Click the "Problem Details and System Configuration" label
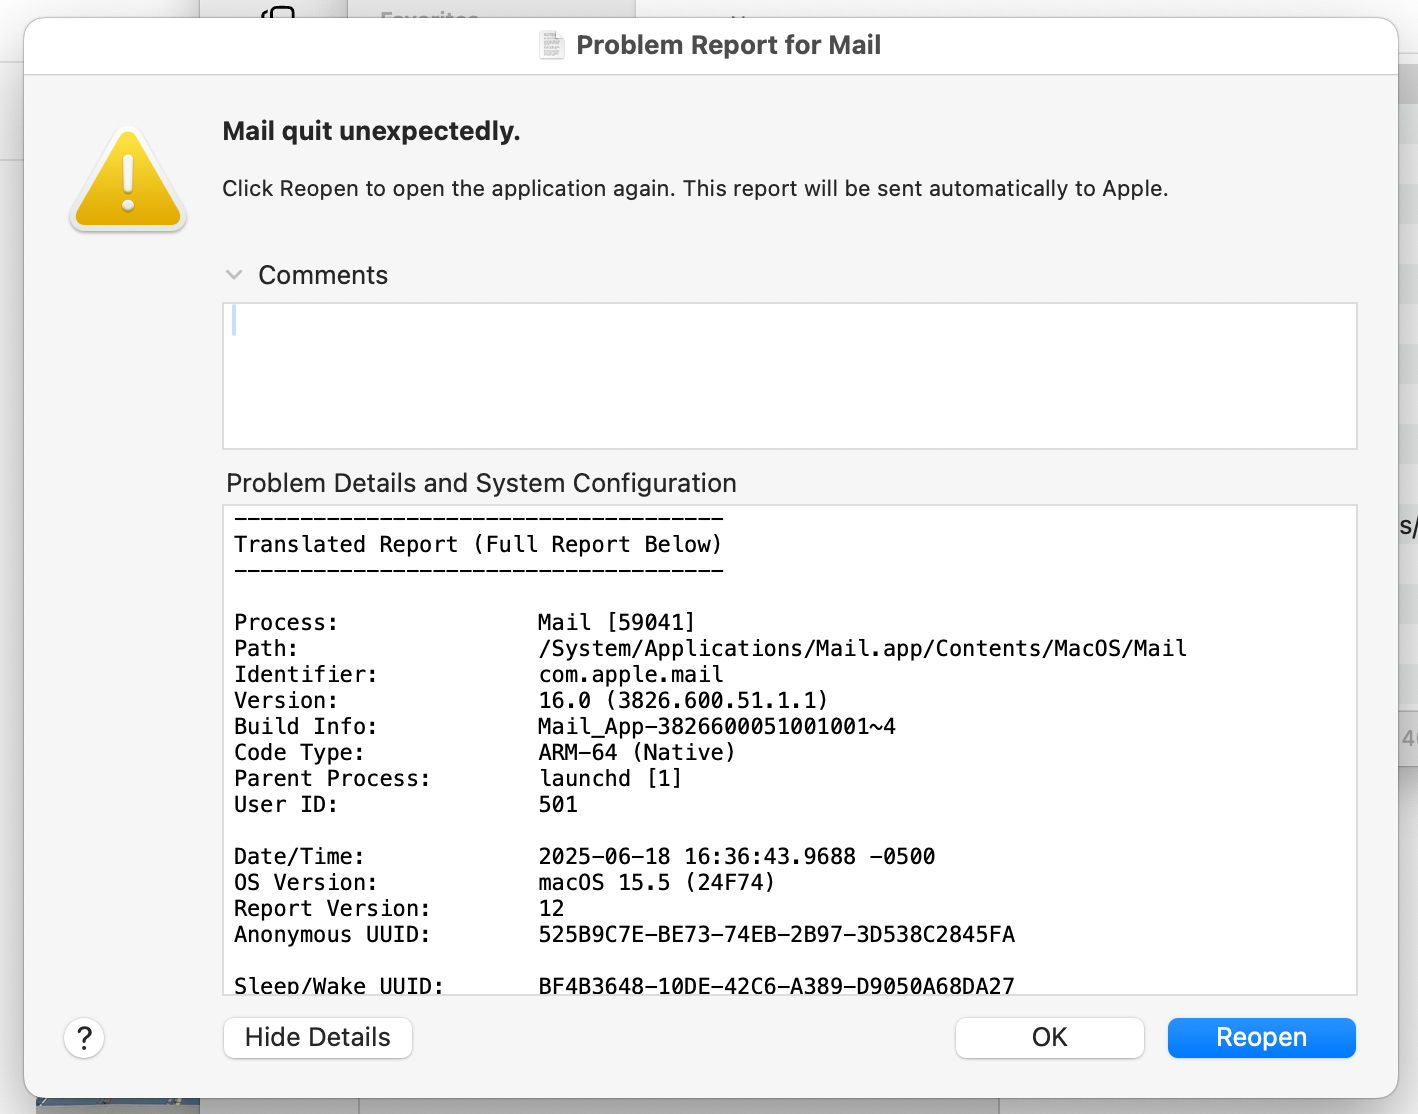Viewport: 1418px width, 1114px height. pyautogui.click(x=481, y=483)
